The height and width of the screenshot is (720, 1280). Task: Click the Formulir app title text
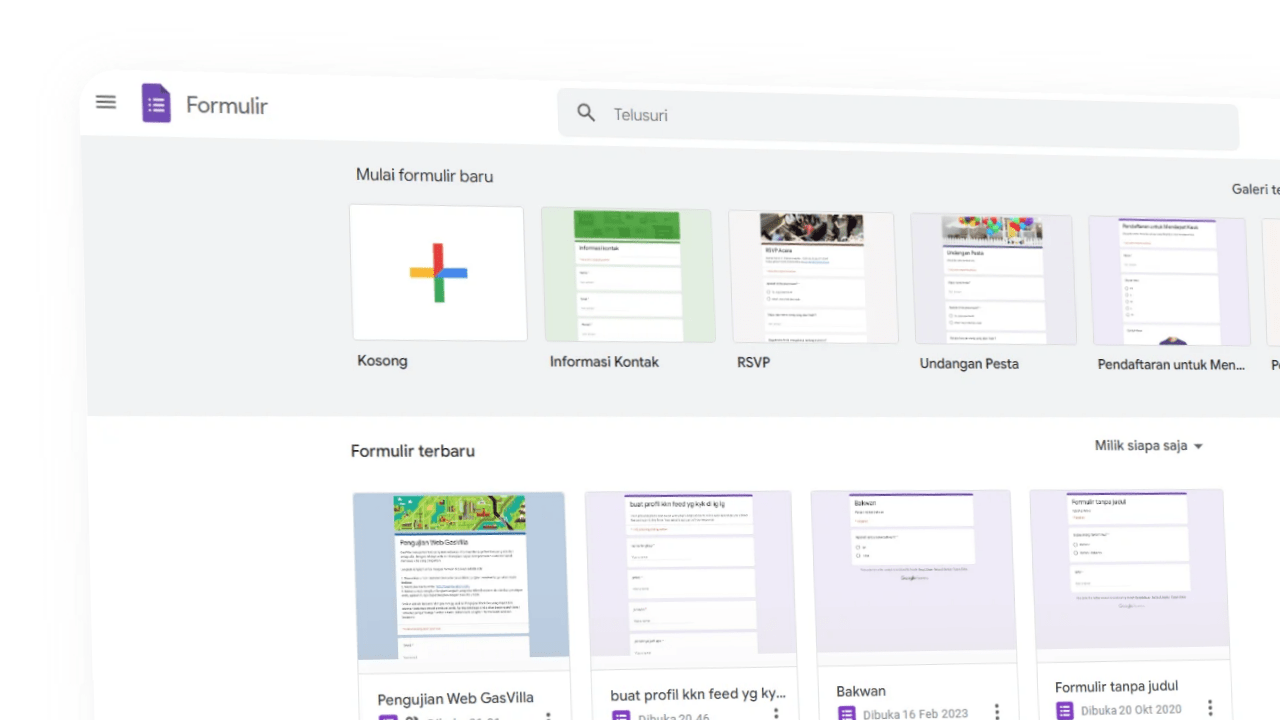[x=227, y=106]
